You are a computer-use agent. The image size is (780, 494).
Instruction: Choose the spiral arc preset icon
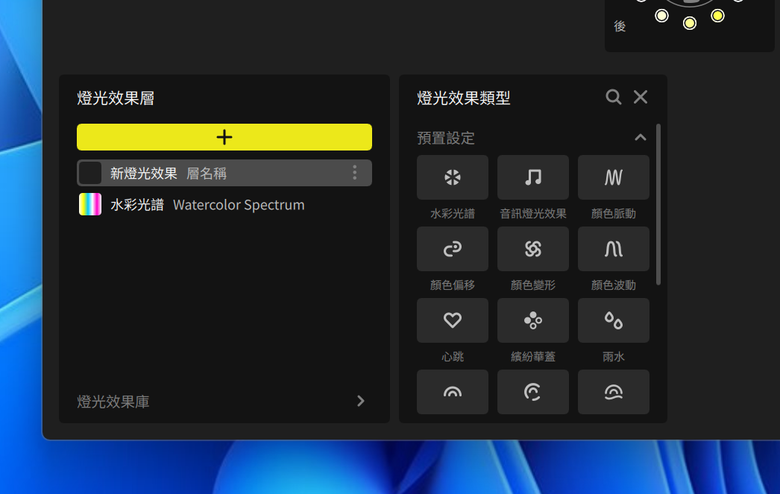point(533,392)
